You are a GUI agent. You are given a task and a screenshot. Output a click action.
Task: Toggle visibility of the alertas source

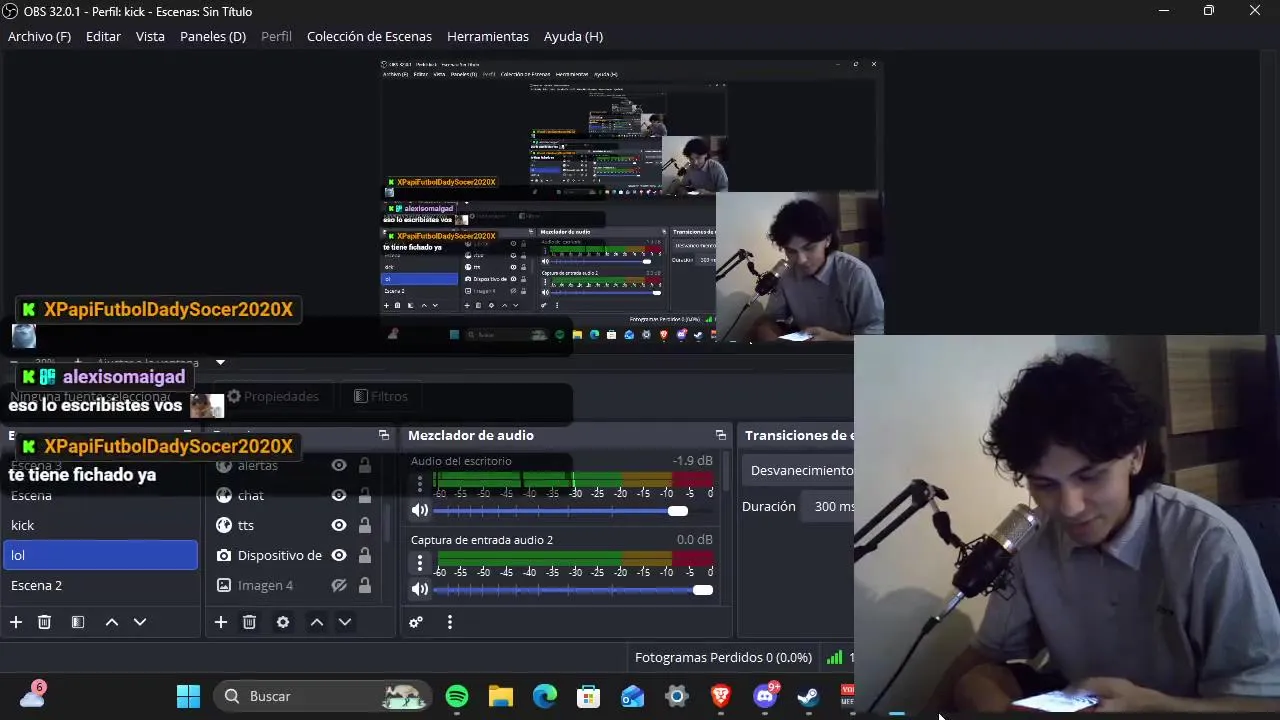(x=339, y=465)
